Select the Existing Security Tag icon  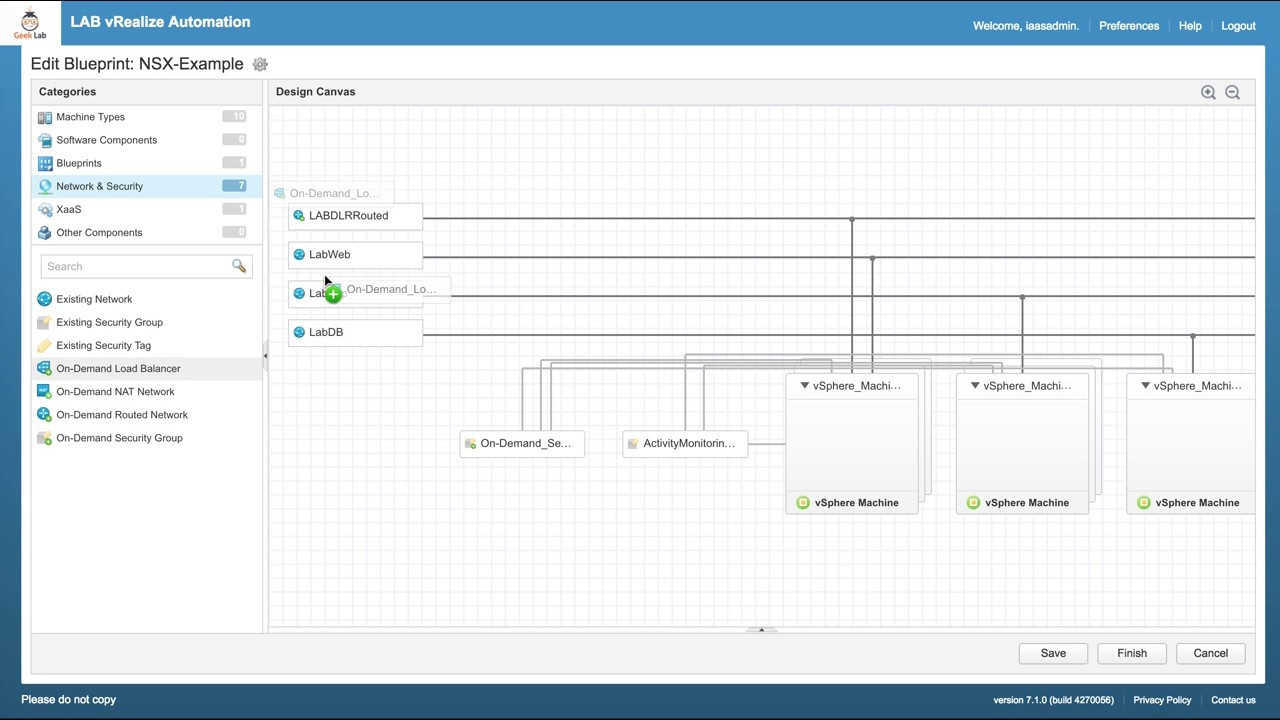[44, 345]
